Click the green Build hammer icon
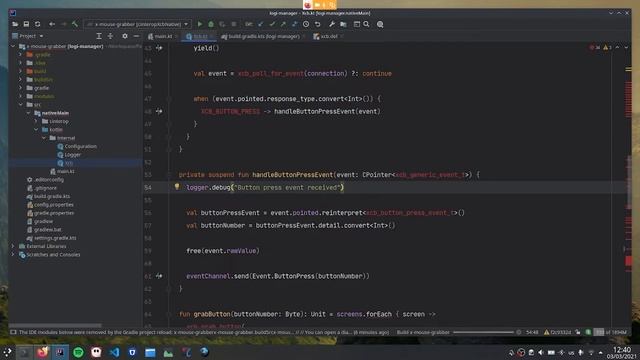Screen dimensions: 640x360 pos(75,24)
